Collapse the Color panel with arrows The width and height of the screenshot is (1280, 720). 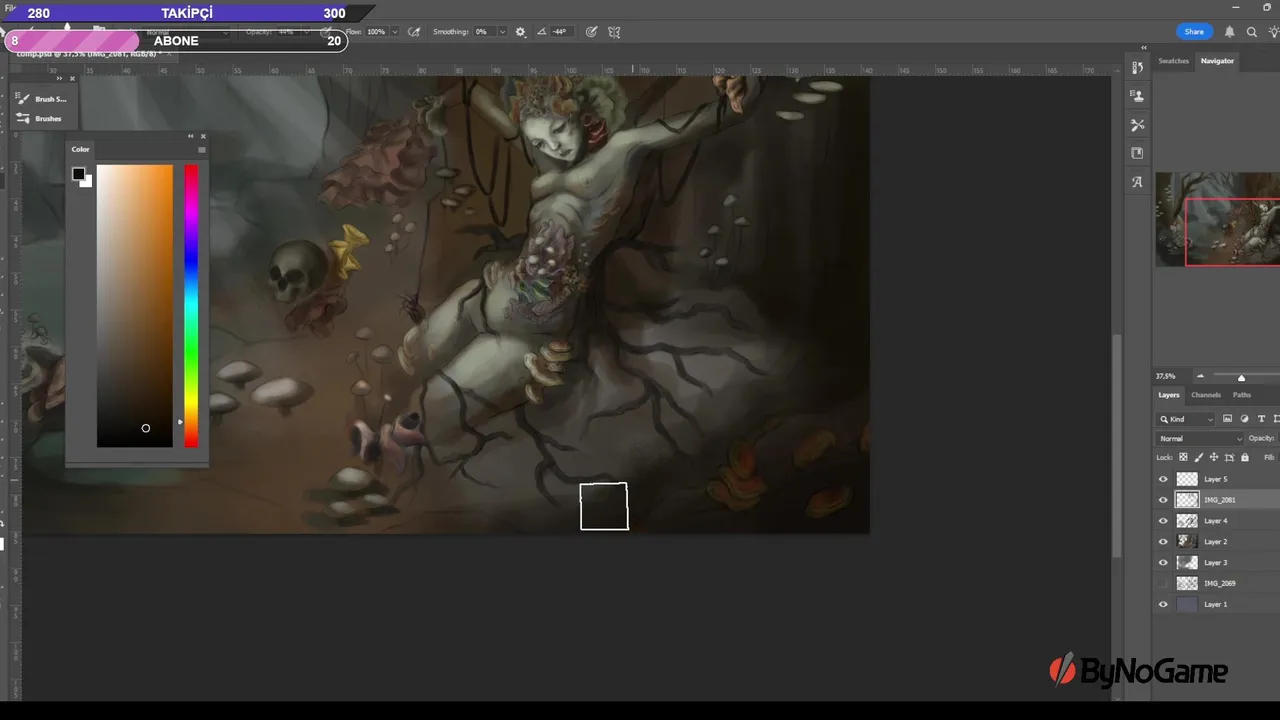pos(190,136)
